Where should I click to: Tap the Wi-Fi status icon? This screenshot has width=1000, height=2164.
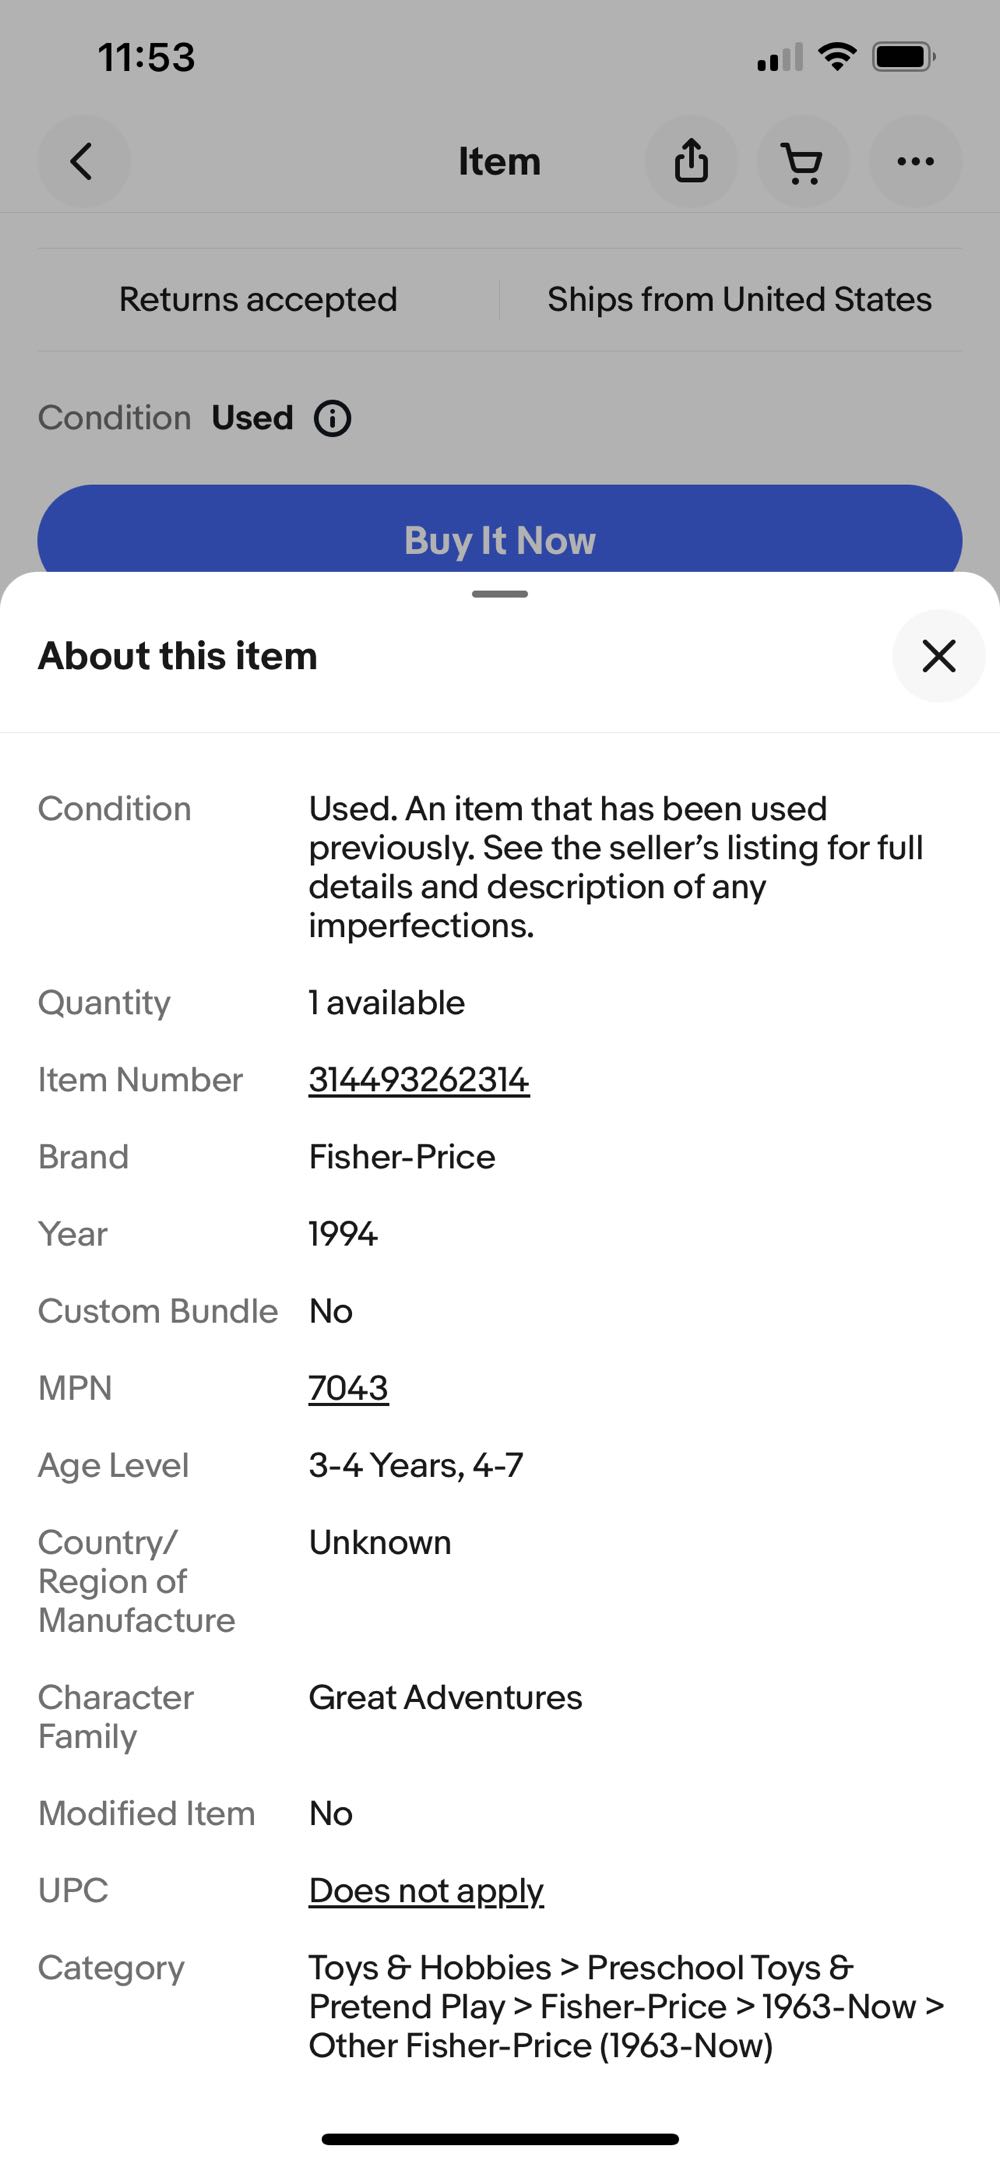click(836, 57)
